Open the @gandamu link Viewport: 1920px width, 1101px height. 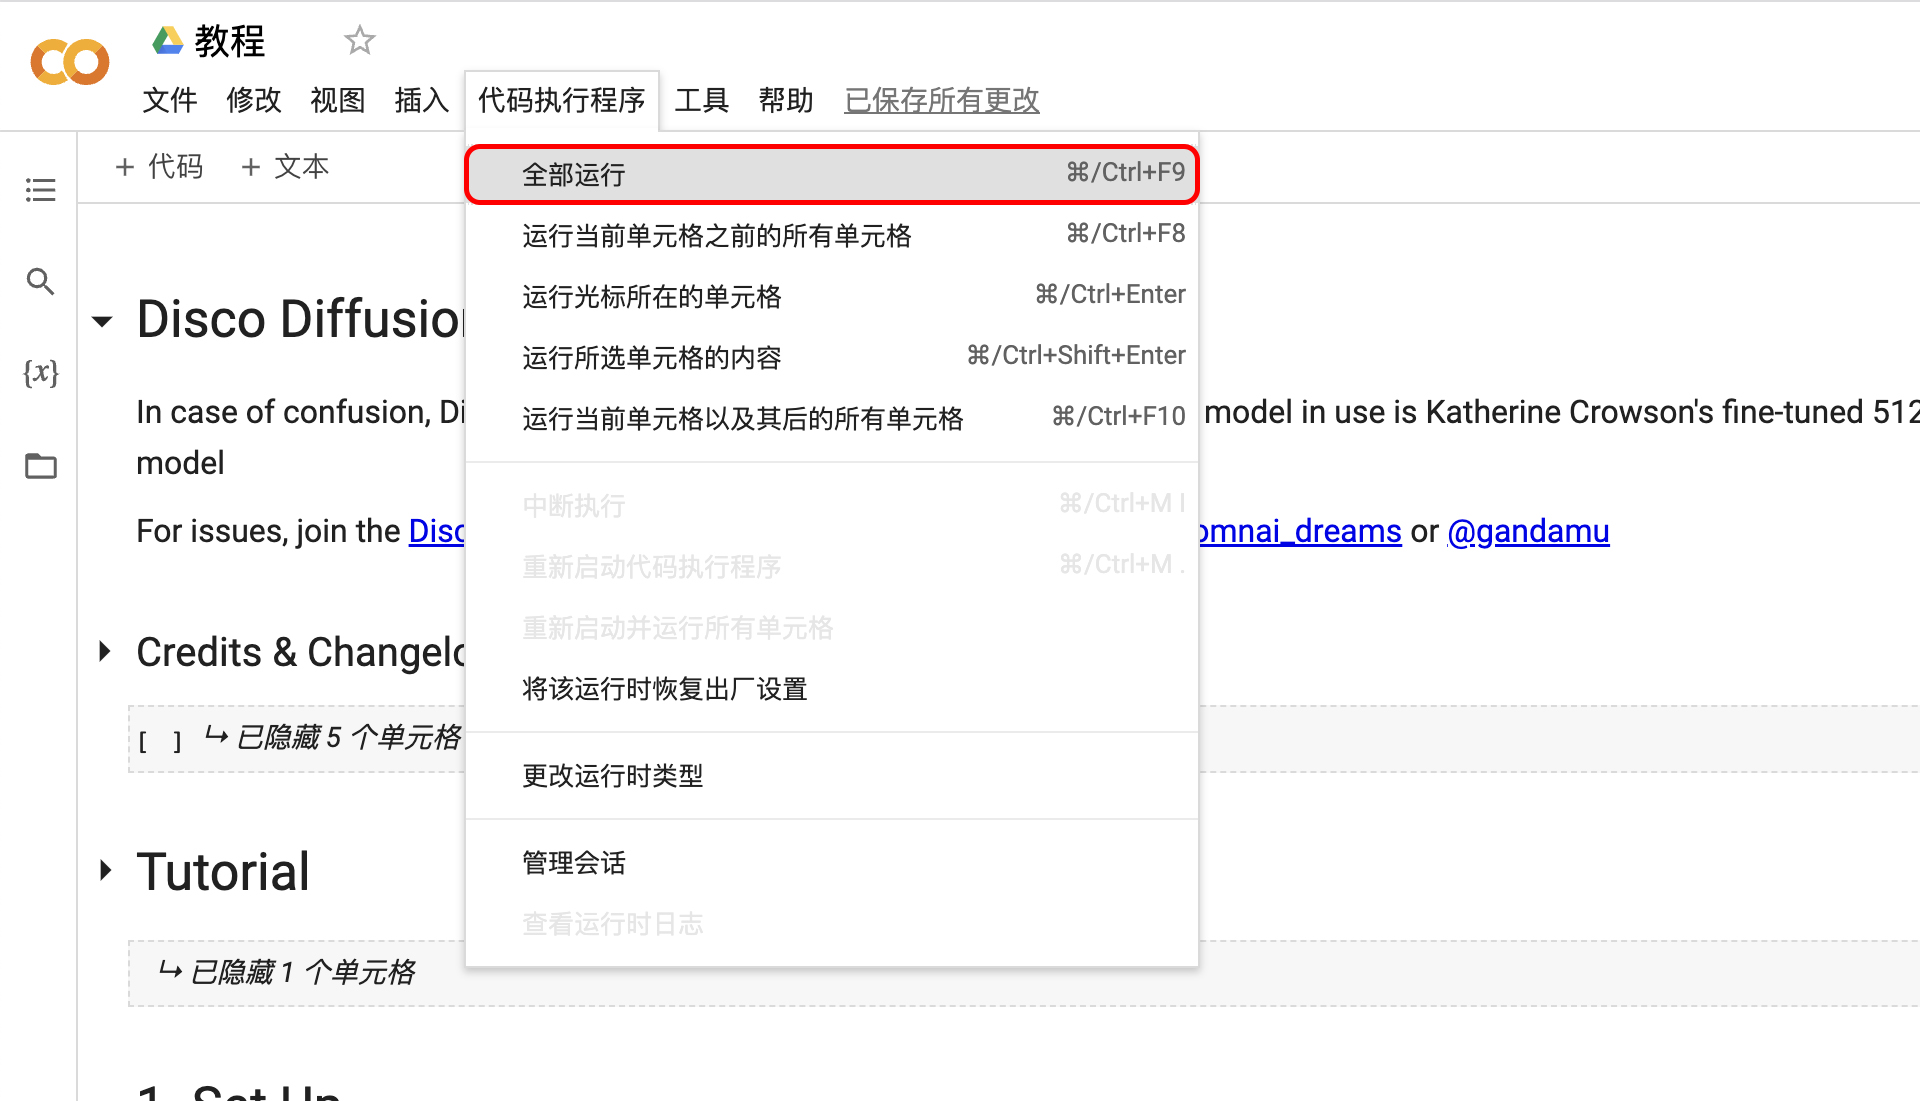[x=1528, y=531]
